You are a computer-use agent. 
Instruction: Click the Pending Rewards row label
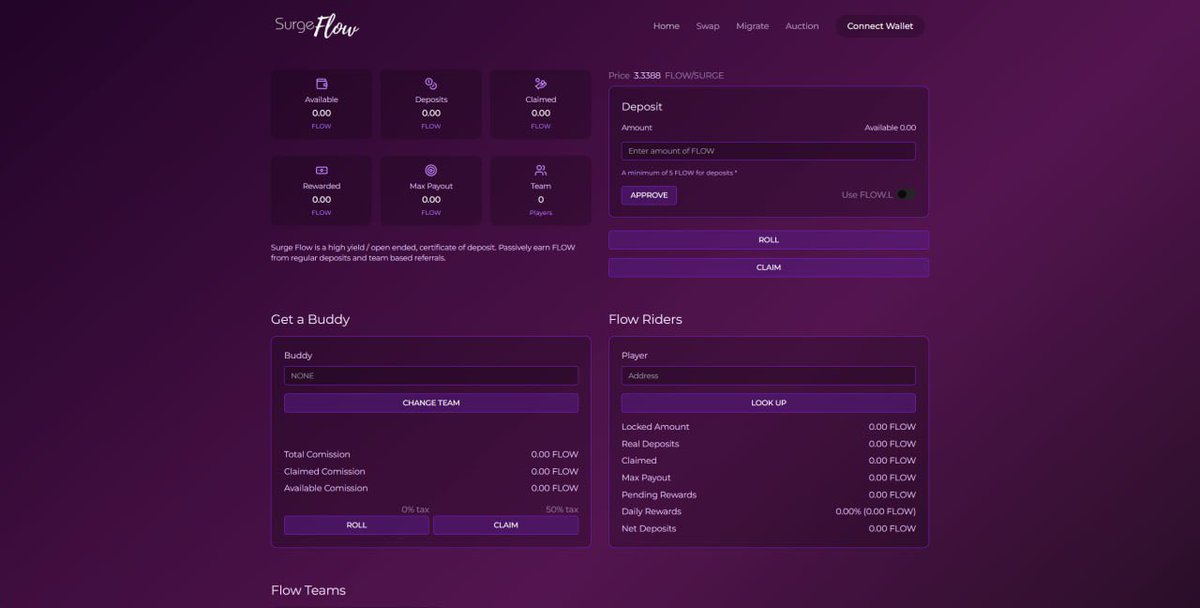(659, 495)
